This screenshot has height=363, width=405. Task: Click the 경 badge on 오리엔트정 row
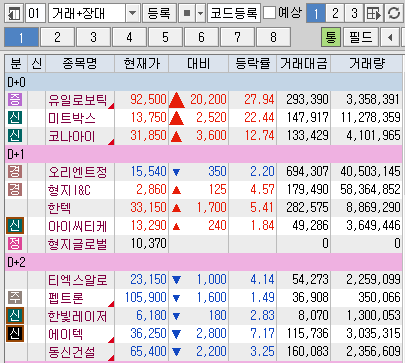[15, 172]
